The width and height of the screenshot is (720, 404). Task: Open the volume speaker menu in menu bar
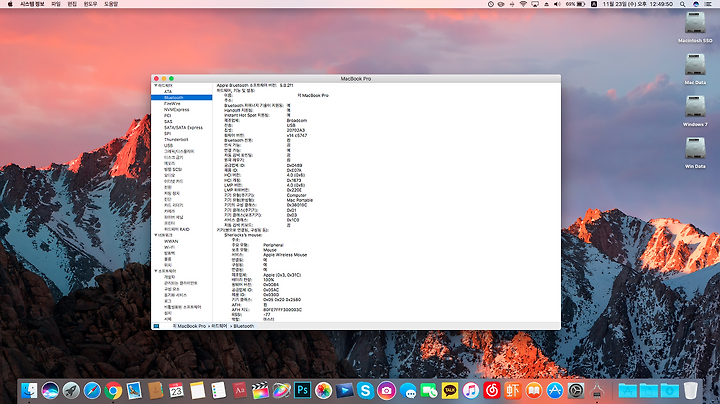[x=557, y=4]
